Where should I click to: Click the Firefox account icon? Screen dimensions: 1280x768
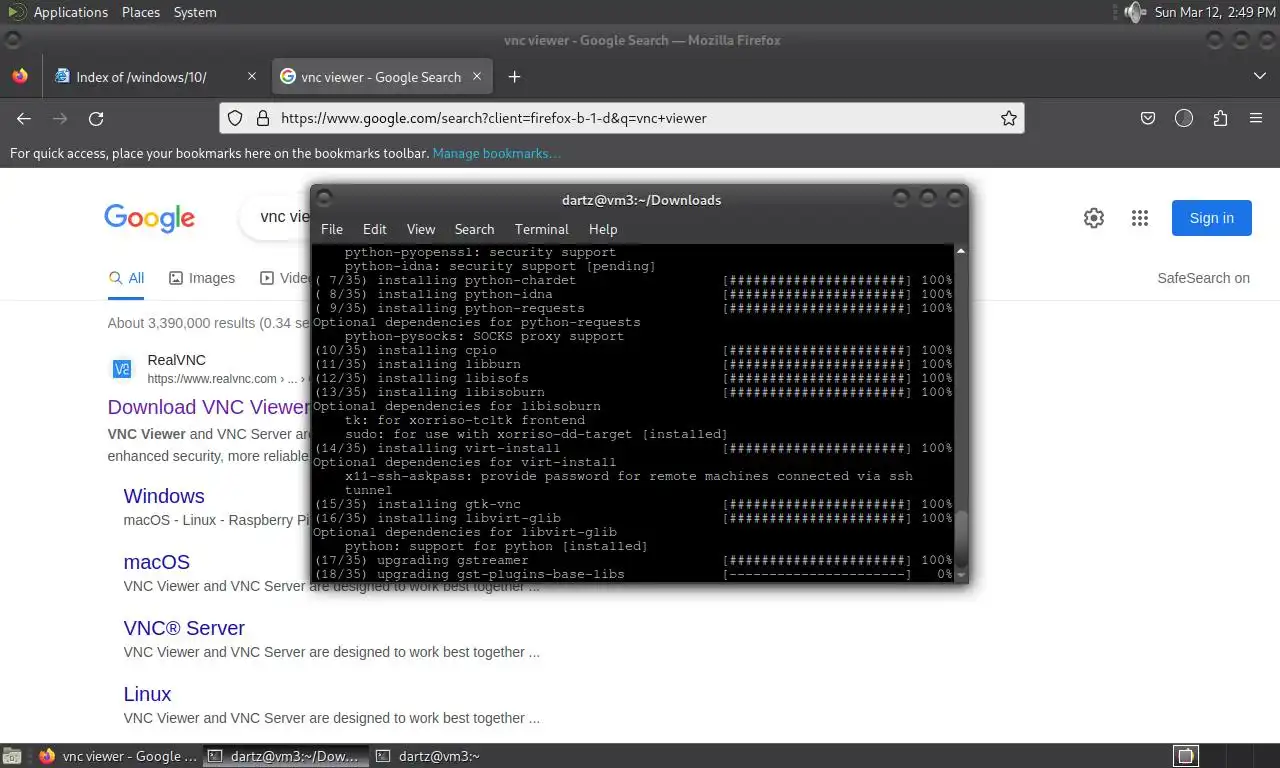1184,118
